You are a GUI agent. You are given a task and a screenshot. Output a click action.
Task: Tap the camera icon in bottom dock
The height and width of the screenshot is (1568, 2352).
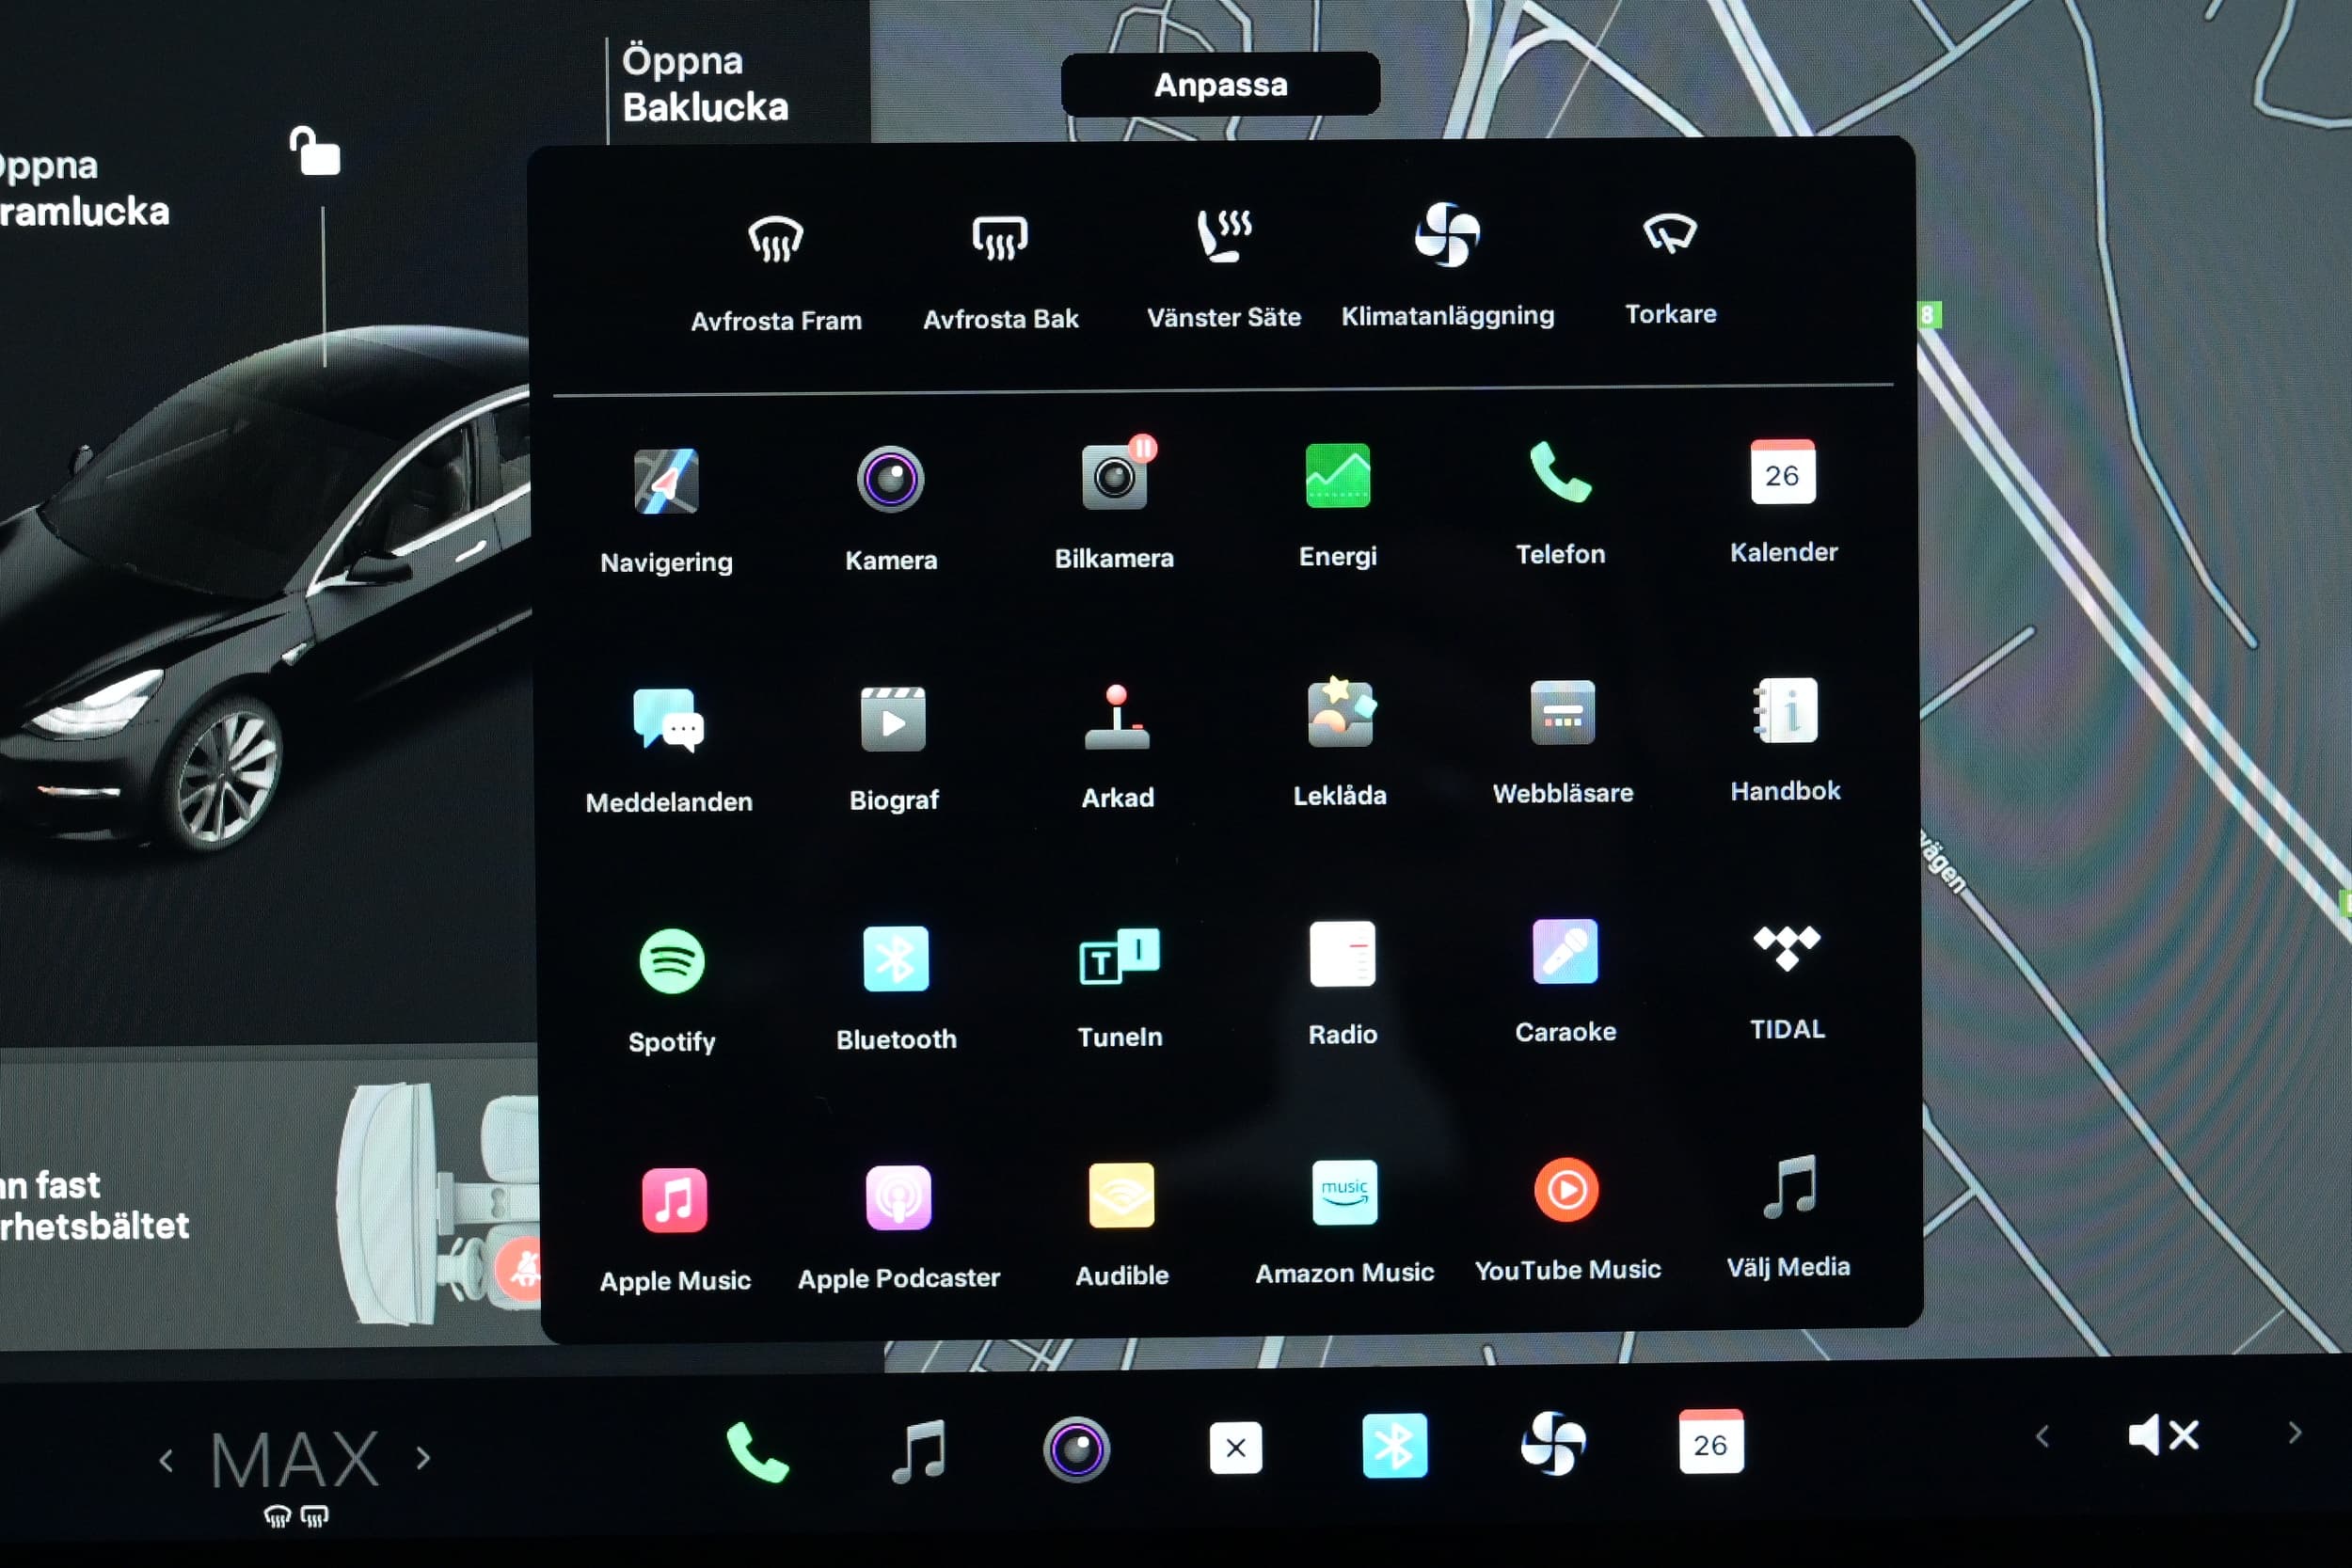1076,1449
